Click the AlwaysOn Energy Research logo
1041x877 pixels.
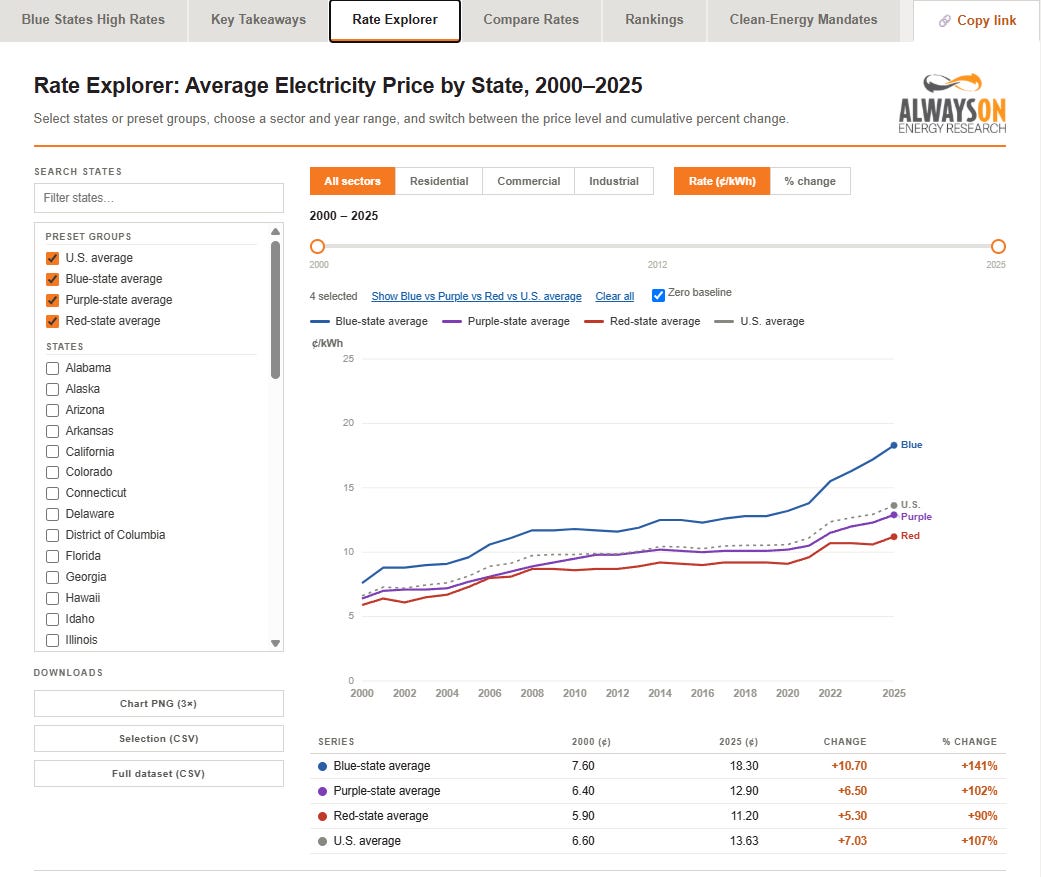point(952,104)
